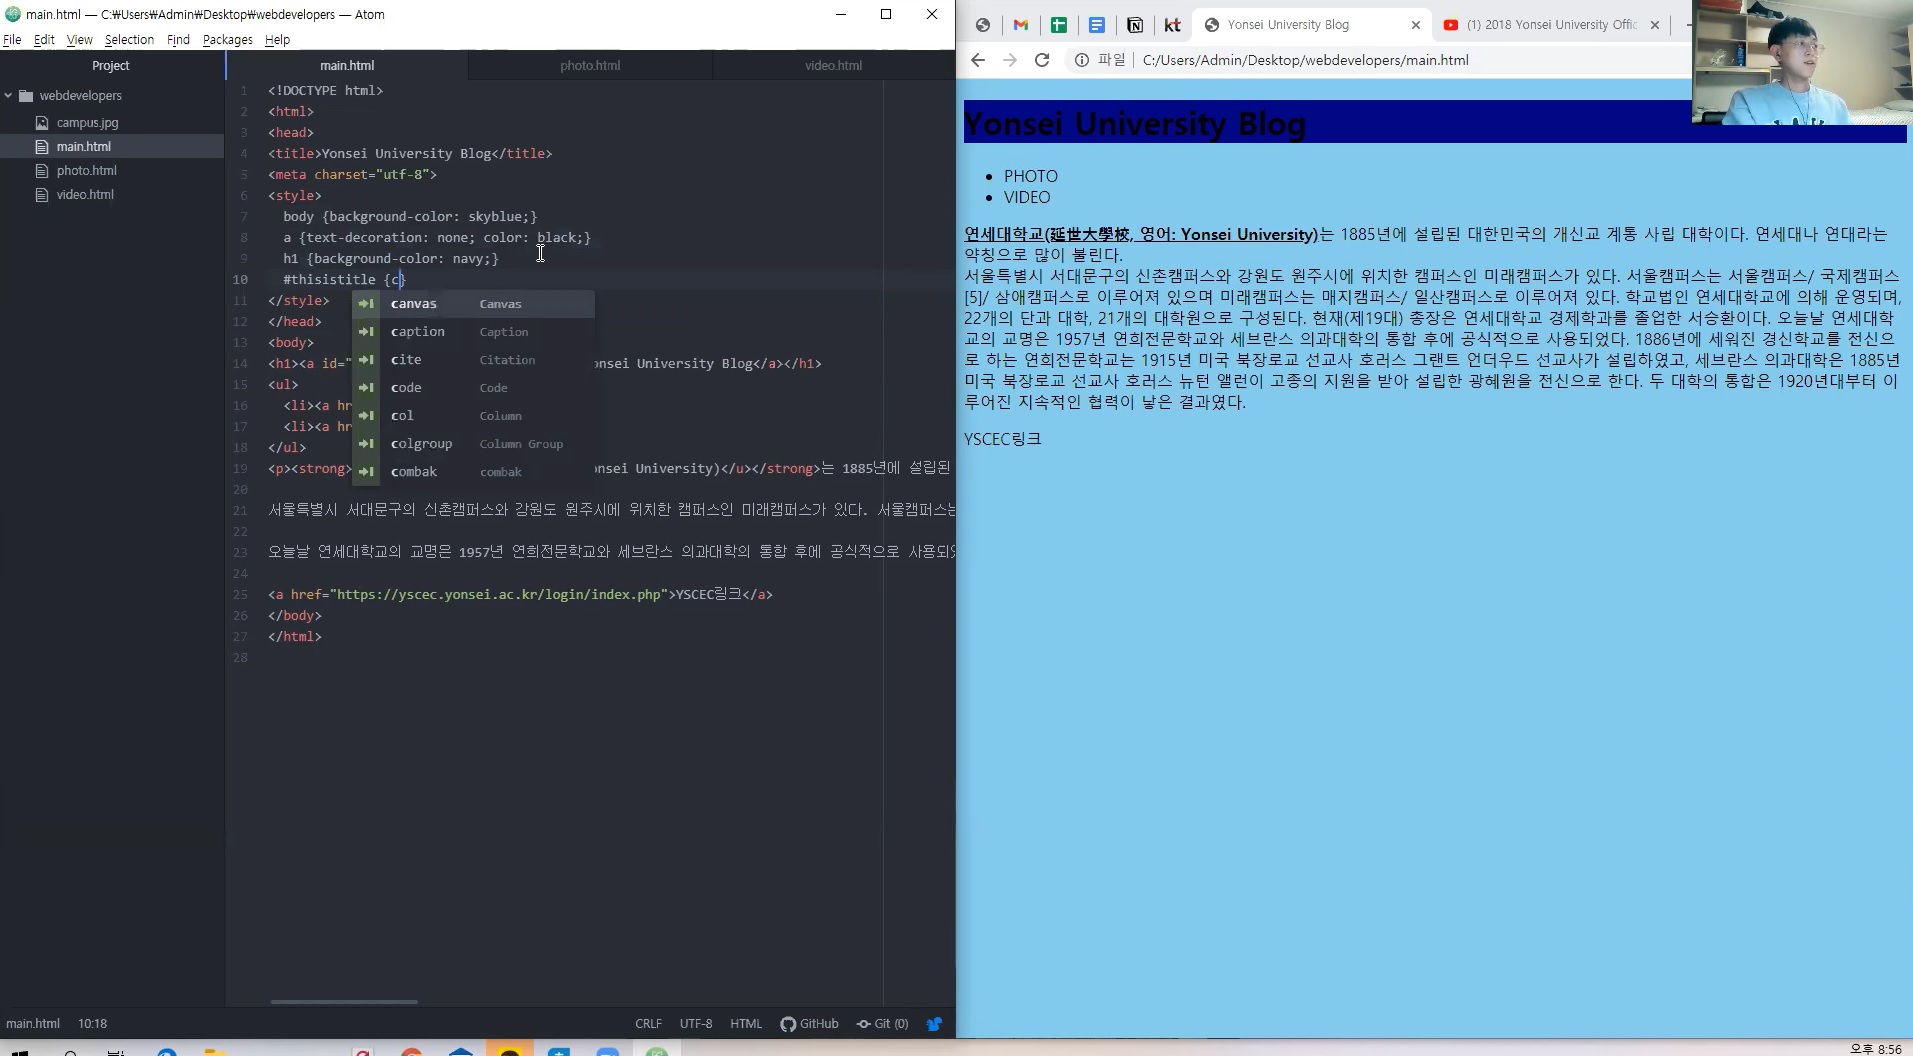
Task: Open the pinned Google Sheets tab
Action: tap(1059, 25)
